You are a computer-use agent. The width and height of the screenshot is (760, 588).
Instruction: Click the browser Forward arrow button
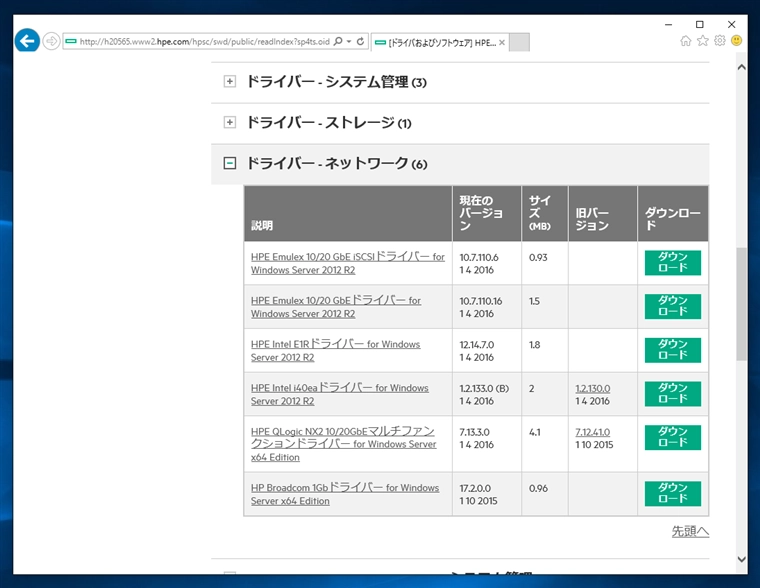51,41
